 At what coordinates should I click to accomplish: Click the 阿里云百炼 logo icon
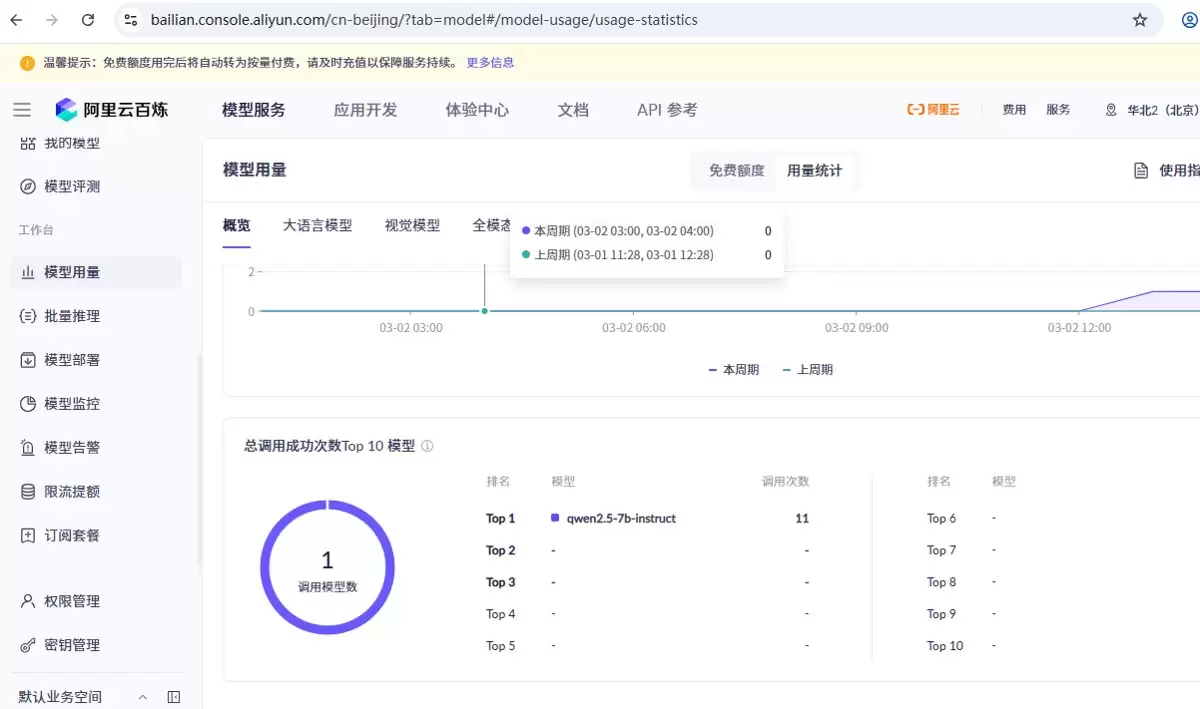[x=66, y=110]
